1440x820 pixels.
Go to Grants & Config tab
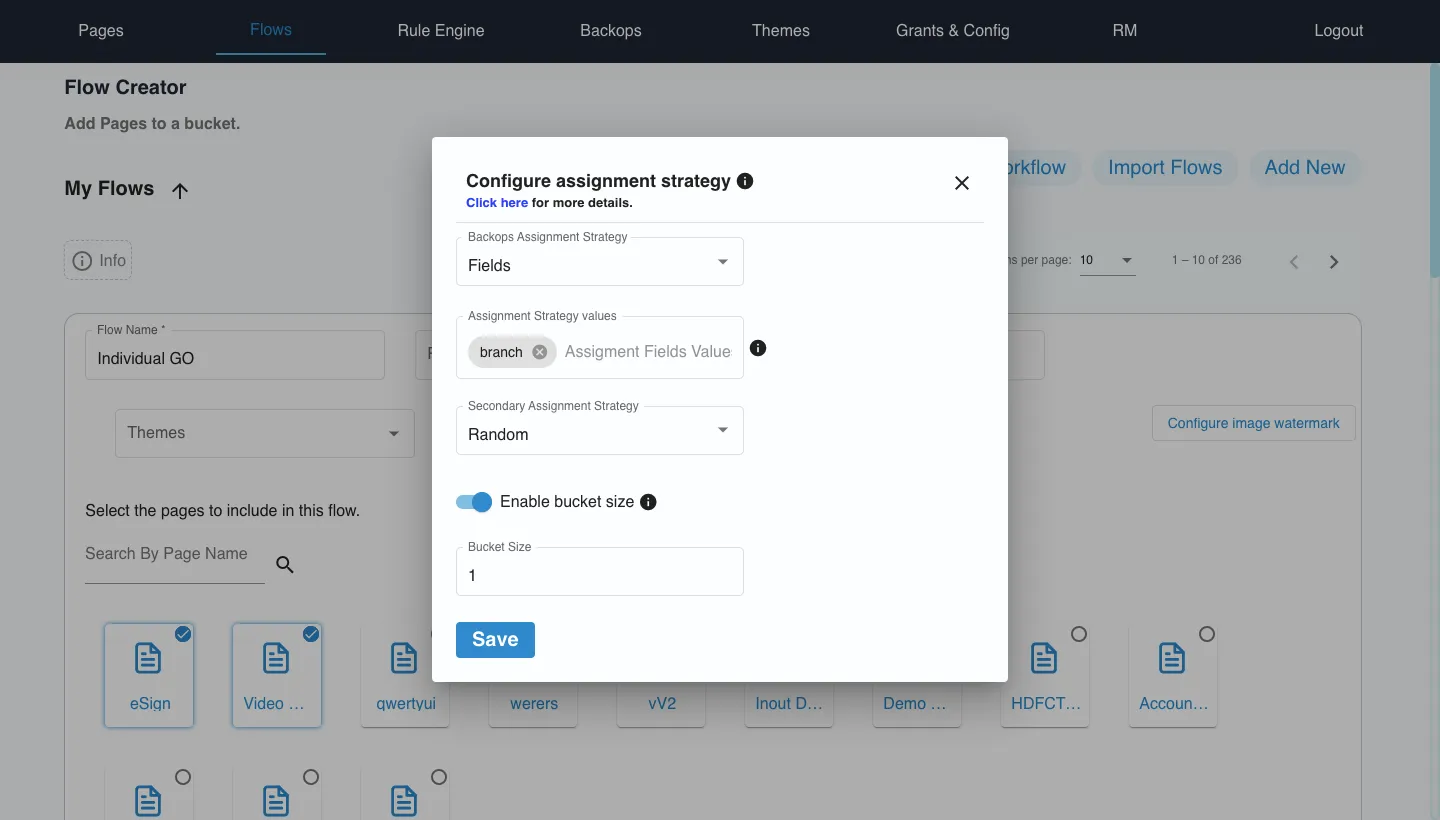pos(953,30)
